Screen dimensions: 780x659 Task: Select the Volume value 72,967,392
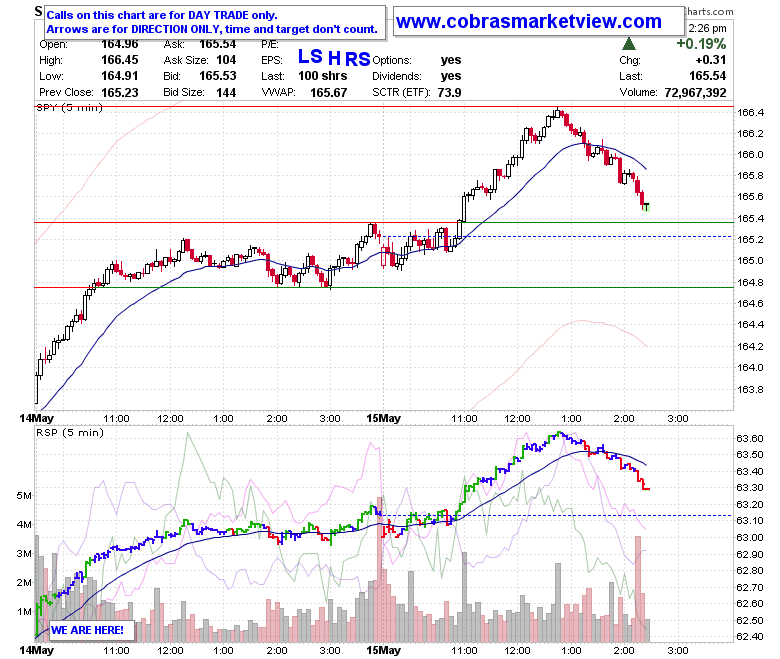[695, 93]
